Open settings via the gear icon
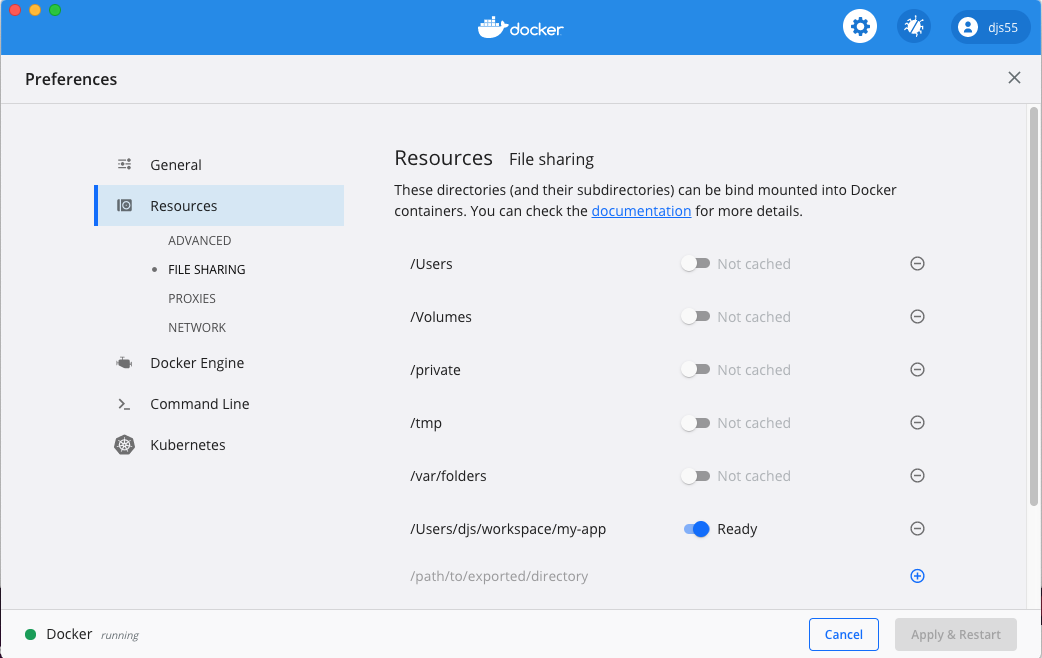The height and width of the screenshot is (658, 1042). 859,27
